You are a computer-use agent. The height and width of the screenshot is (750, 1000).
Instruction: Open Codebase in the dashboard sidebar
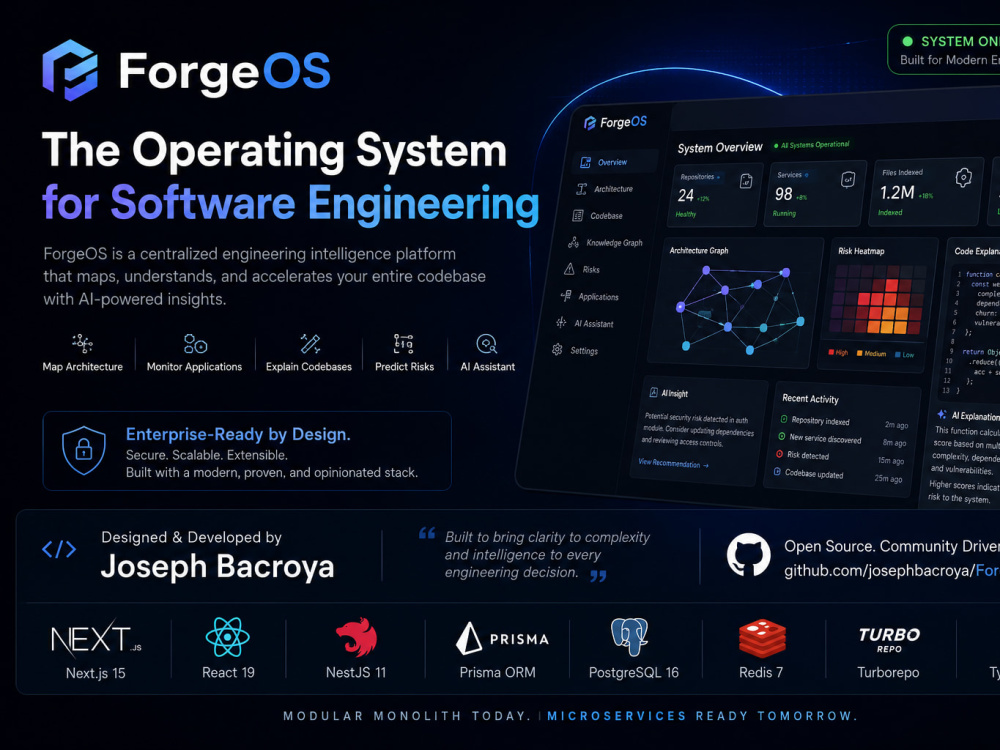[598, 216]
